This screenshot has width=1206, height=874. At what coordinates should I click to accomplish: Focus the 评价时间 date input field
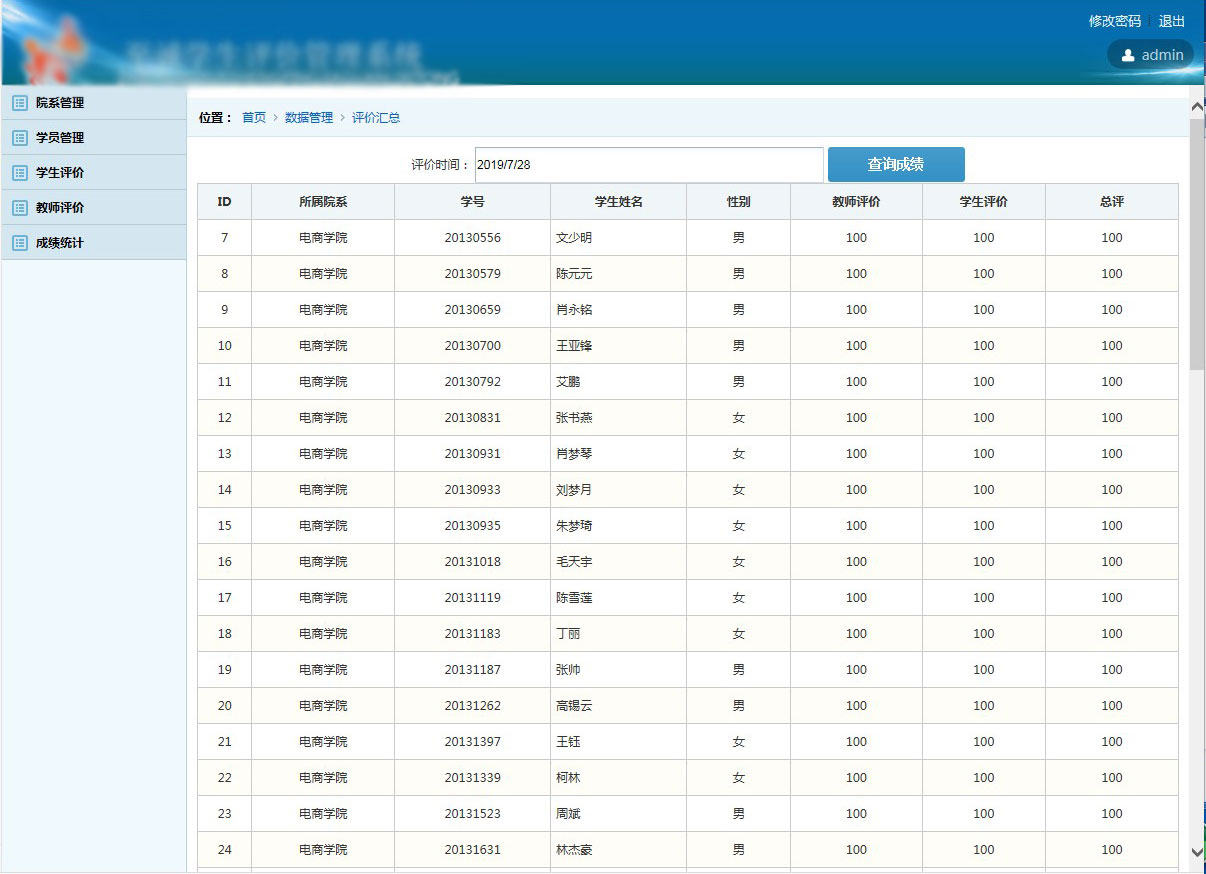648,165
